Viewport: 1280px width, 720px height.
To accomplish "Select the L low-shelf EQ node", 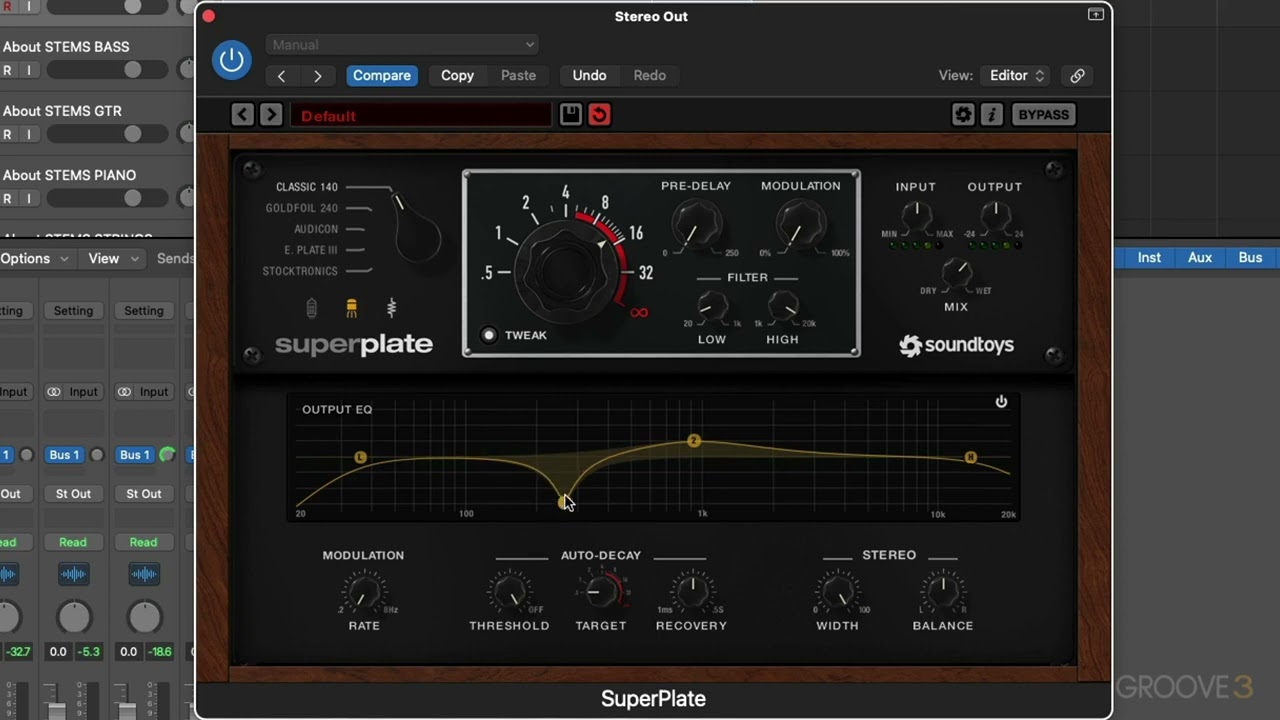I will 361,457.
